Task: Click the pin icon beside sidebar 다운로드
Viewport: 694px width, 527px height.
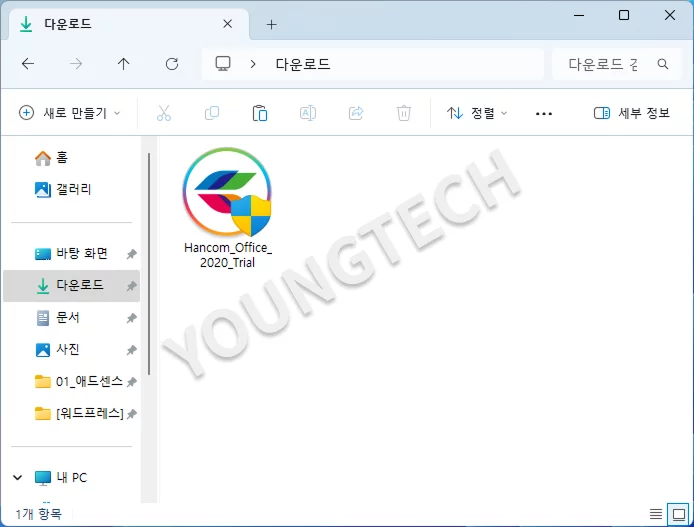Action: click(x=131, y=286)
